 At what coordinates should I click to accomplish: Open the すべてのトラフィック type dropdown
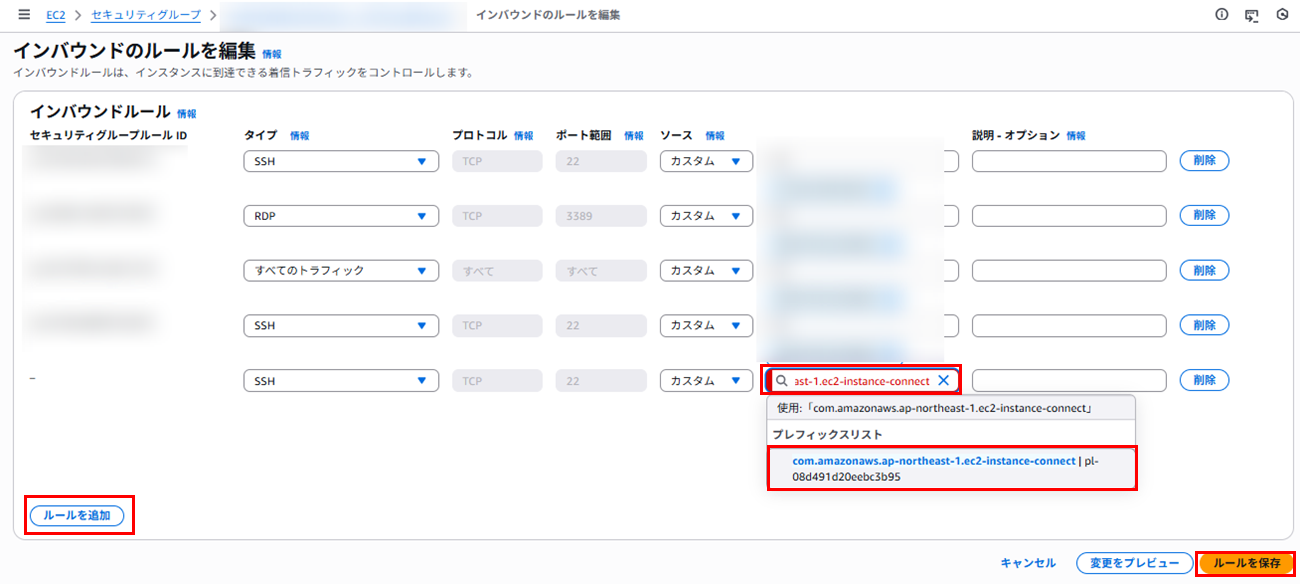tap(341, 270)
